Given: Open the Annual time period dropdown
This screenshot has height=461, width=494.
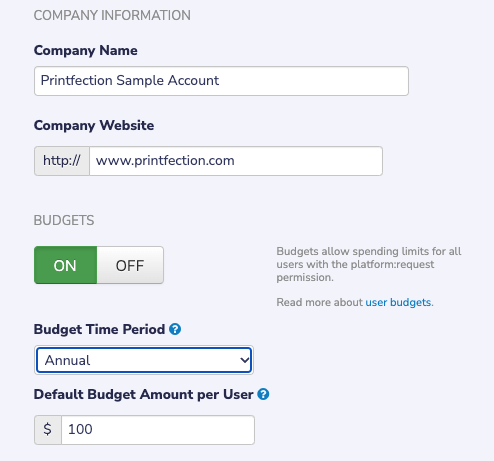Looking at the screenshot, I should click(x=144, y=360).
